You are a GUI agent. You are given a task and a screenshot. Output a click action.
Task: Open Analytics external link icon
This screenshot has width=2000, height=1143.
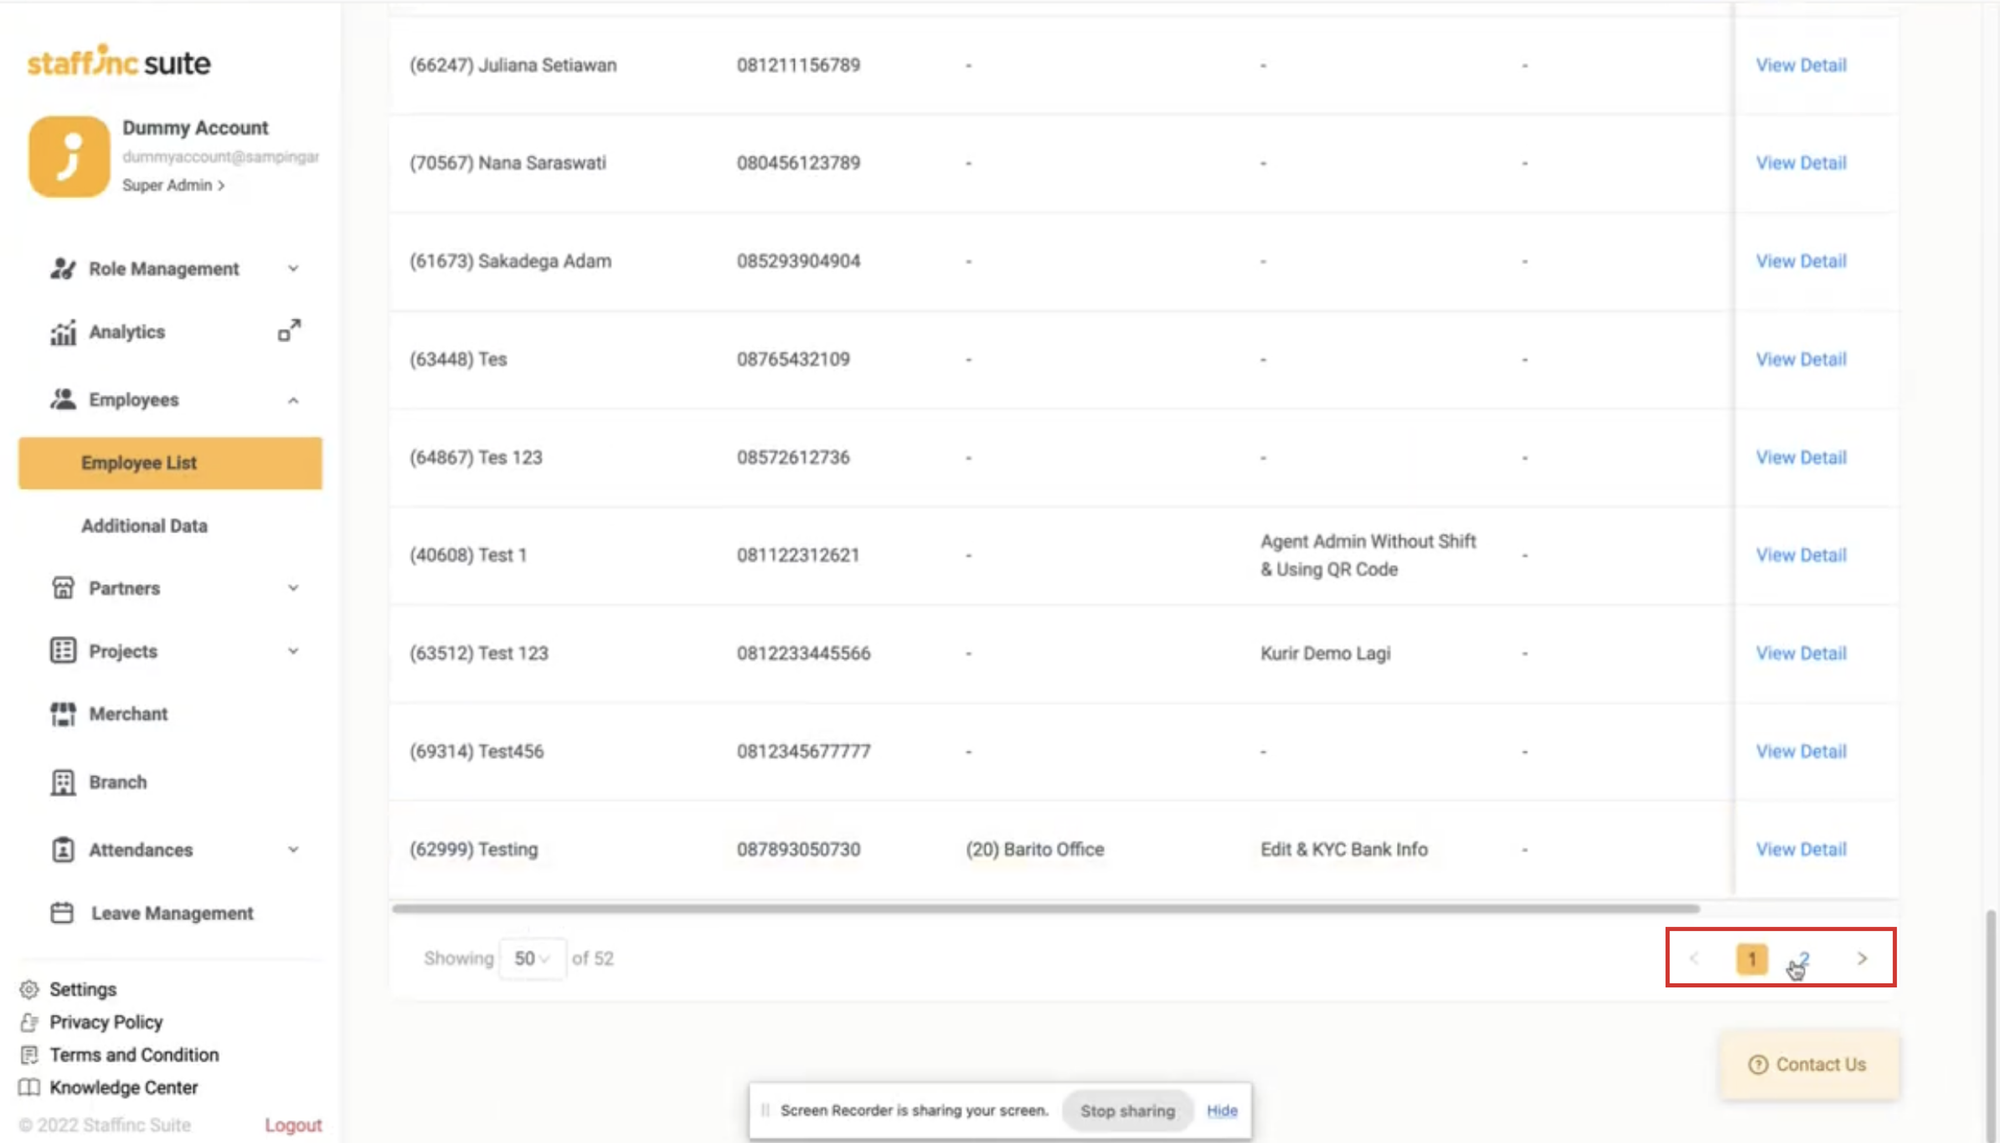tap(289, 331)
